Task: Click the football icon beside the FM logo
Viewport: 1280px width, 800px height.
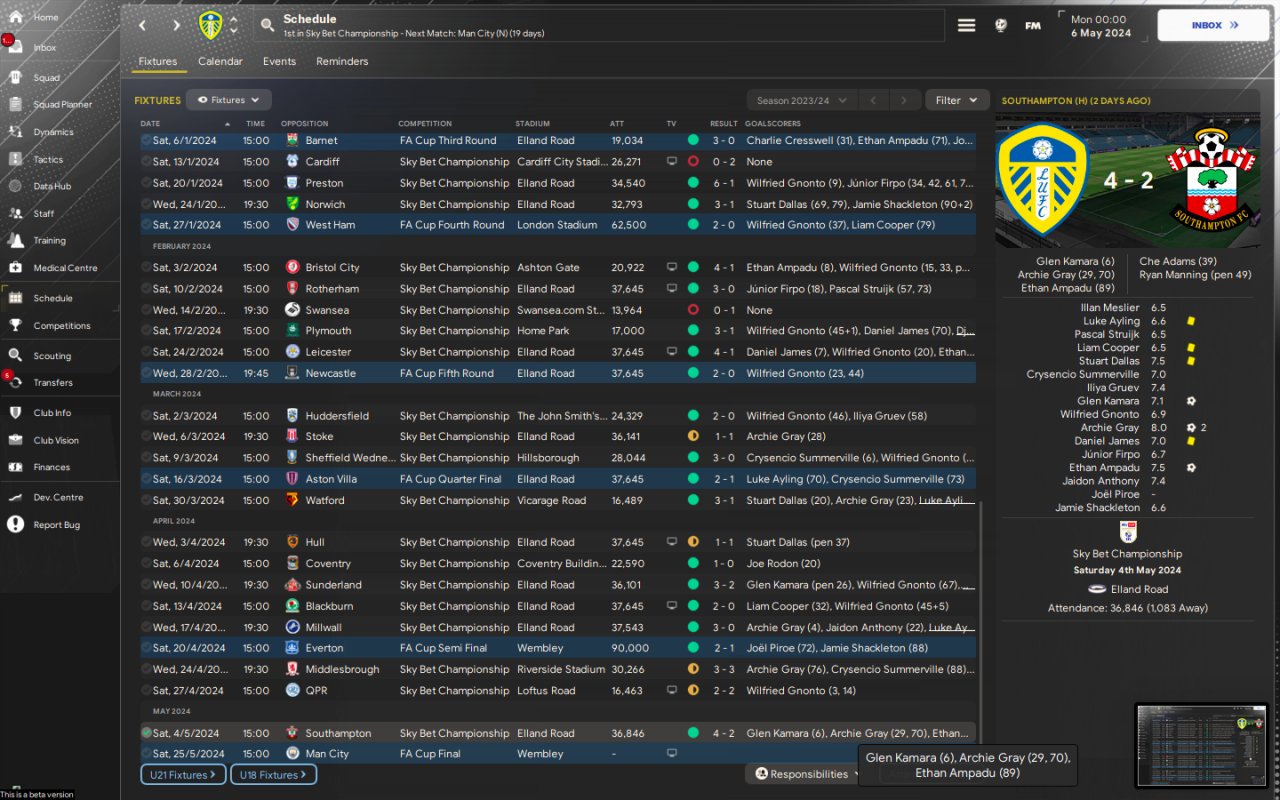Action: pos(1000,25)
